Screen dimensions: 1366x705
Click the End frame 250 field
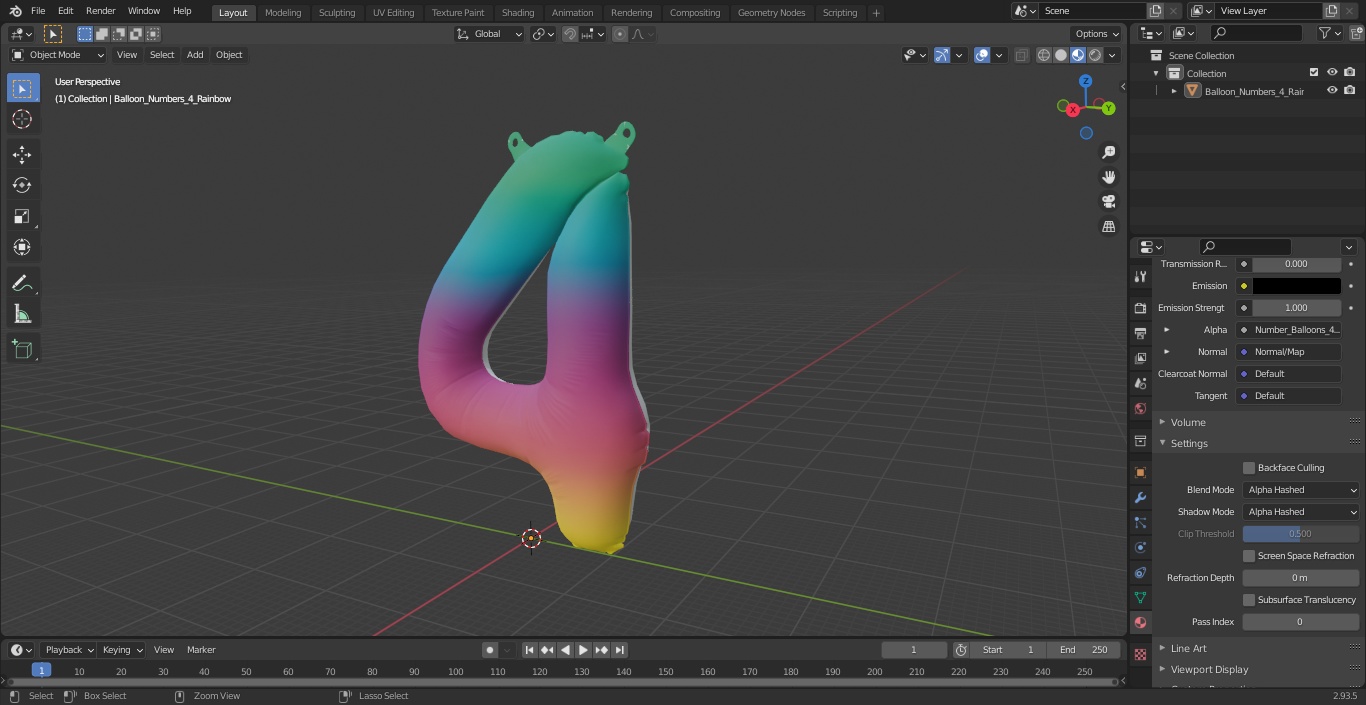pyautogui.click(x=1084, y=650)
